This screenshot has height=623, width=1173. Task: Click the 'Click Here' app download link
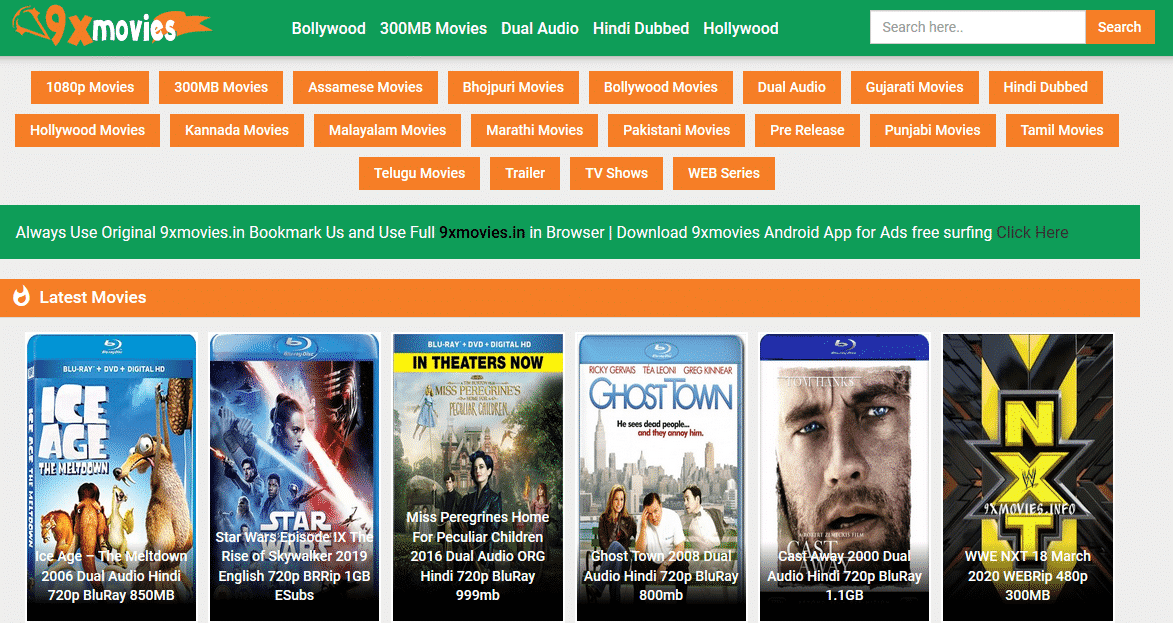pyautogui.click(x=1032, y=233)
